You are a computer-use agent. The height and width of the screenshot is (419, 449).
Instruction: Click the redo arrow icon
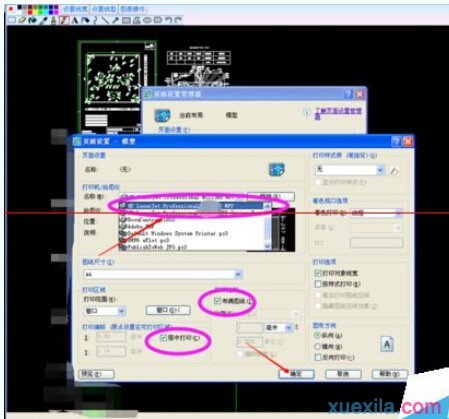(178, 20)
